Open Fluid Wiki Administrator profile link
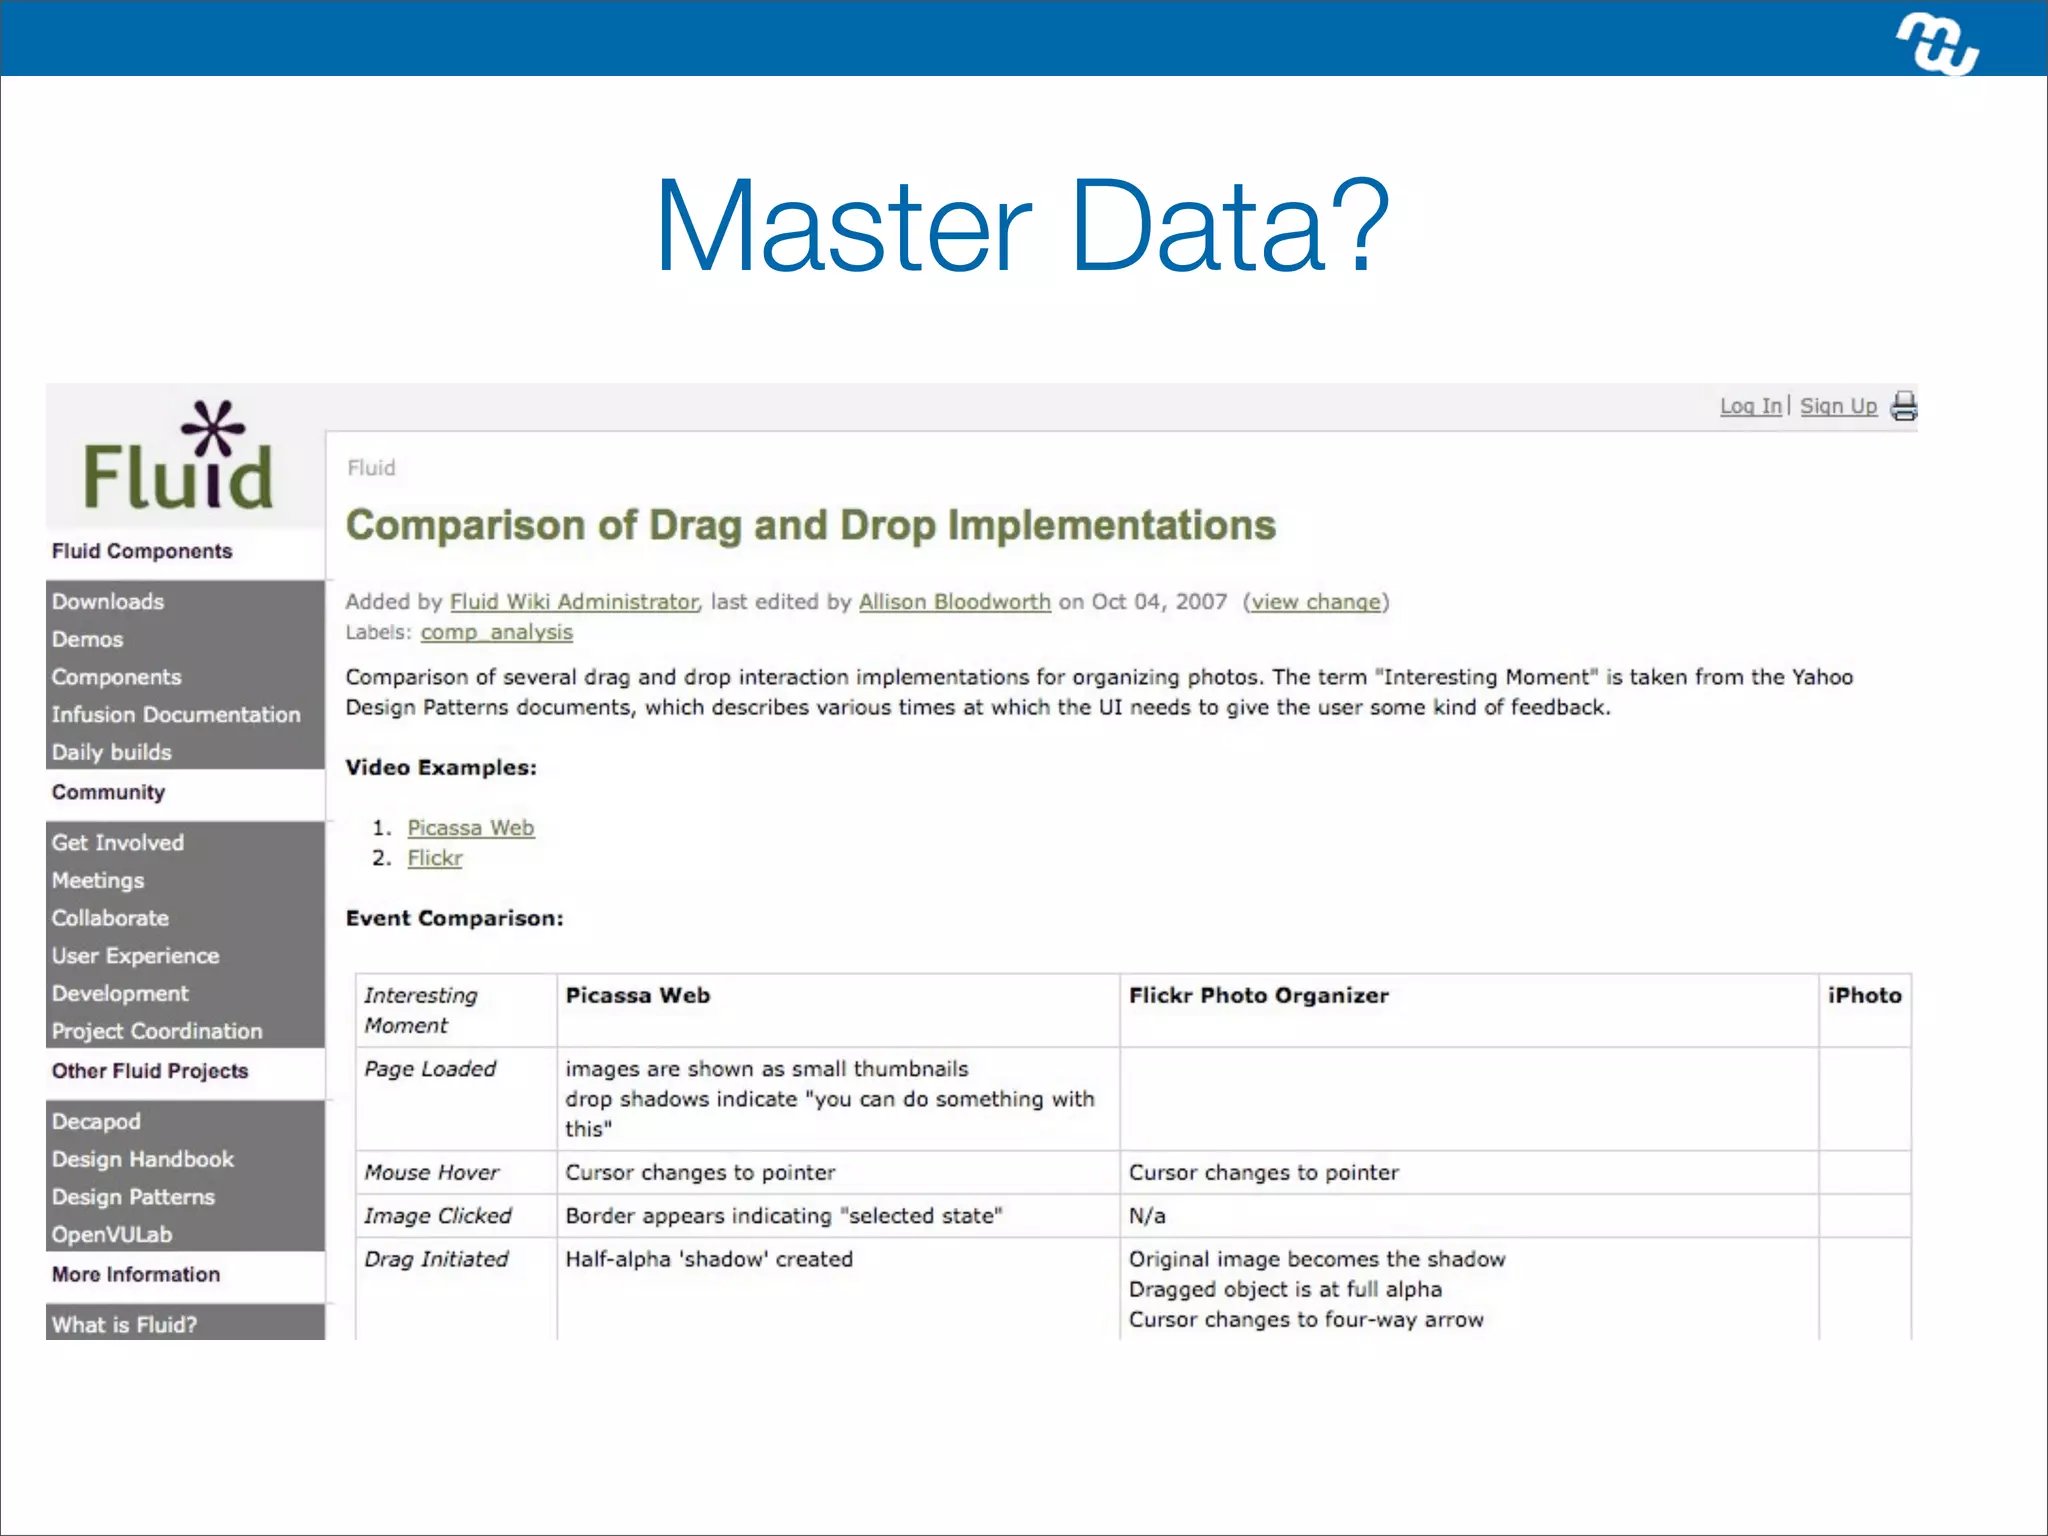This screenshot has height=1536, width=2048. click(573, 602)
